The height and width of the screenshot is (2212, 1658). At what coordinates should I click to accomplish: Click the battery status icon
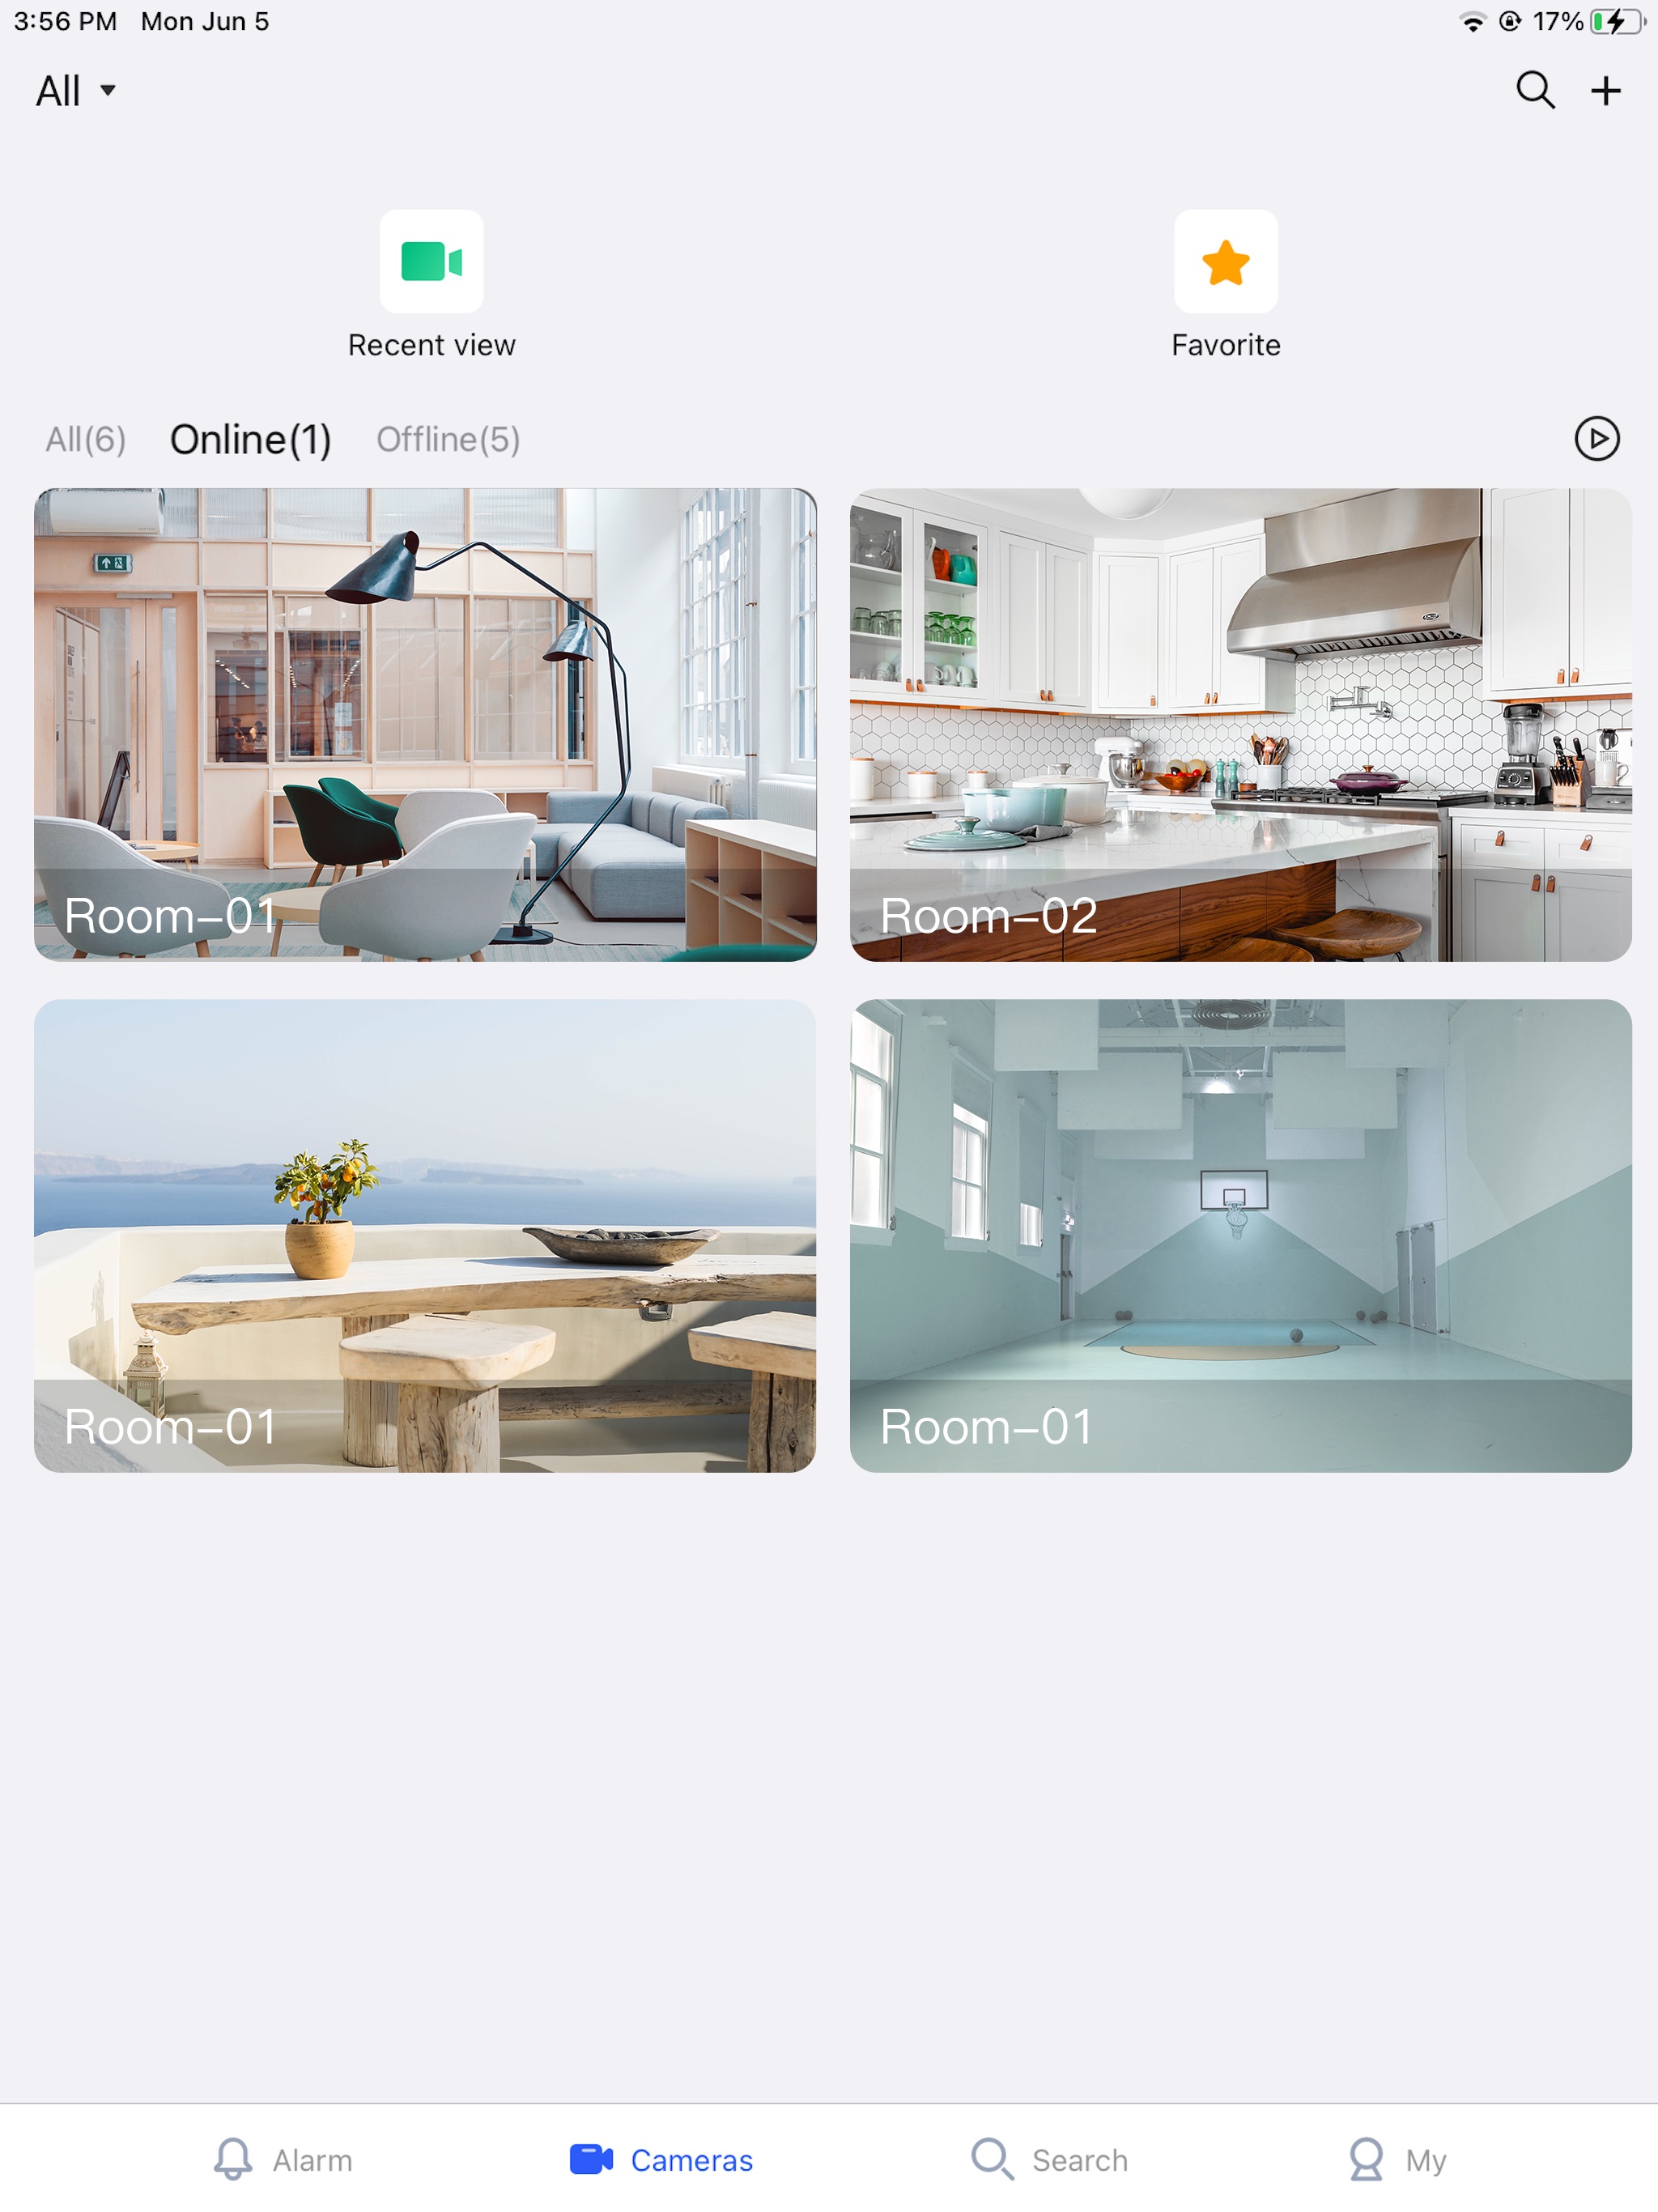point(1620,21)
